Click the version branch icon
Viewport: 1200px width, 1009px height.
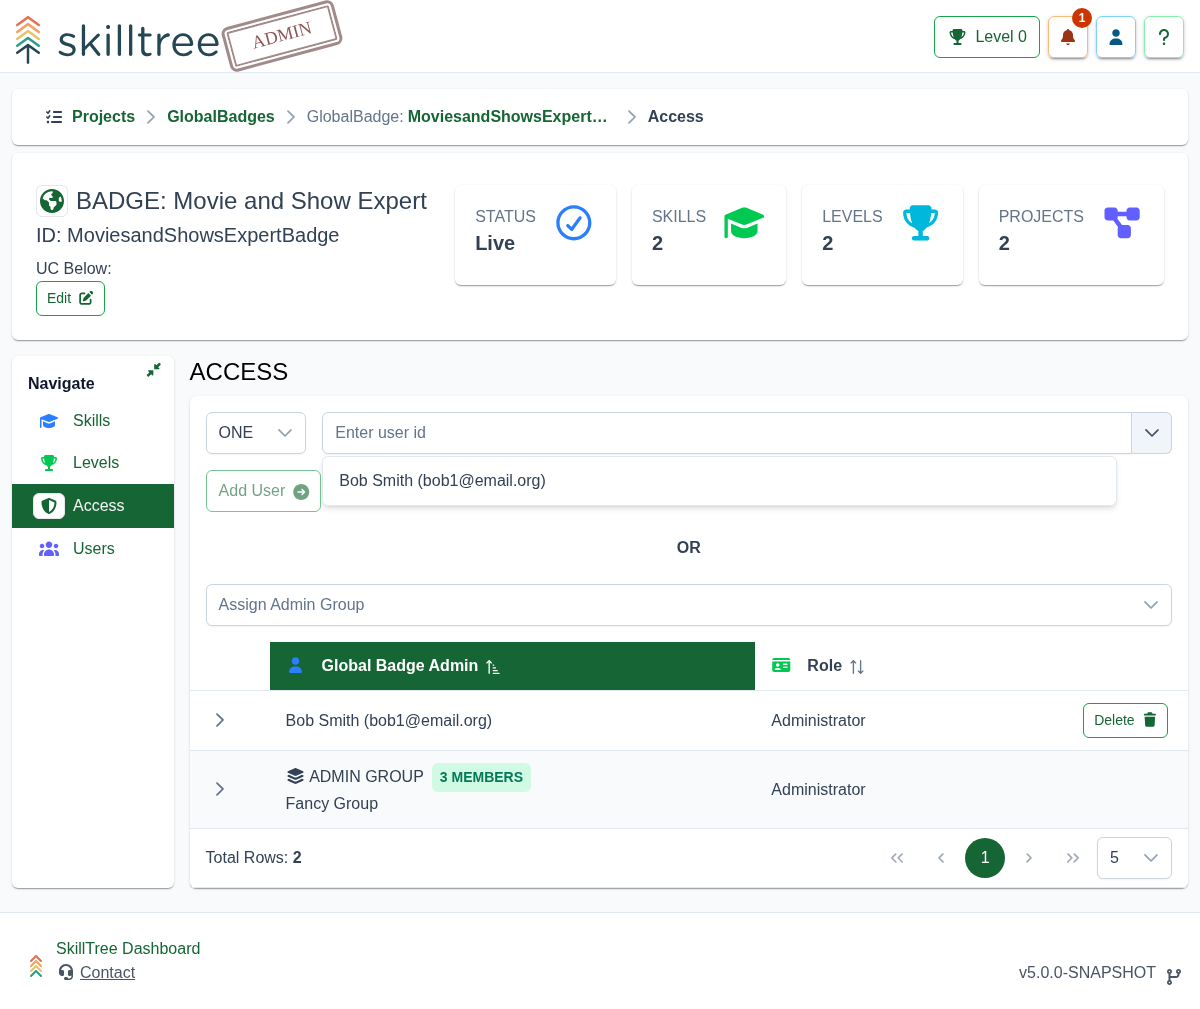pos(1174,976)
